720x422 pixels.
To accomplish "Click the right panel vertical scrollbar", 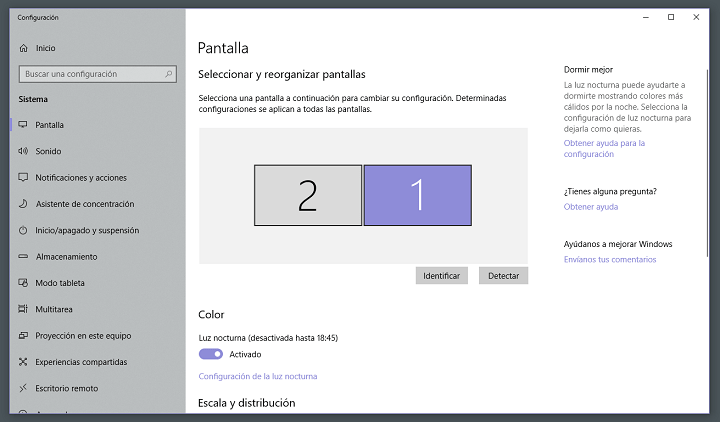I will pos(707,163).
